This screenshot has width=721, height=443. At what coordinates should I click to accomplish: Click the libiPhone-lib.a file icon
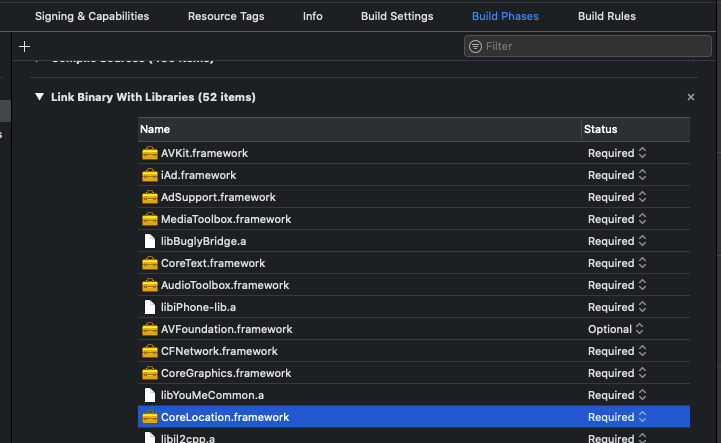(150, 307)
